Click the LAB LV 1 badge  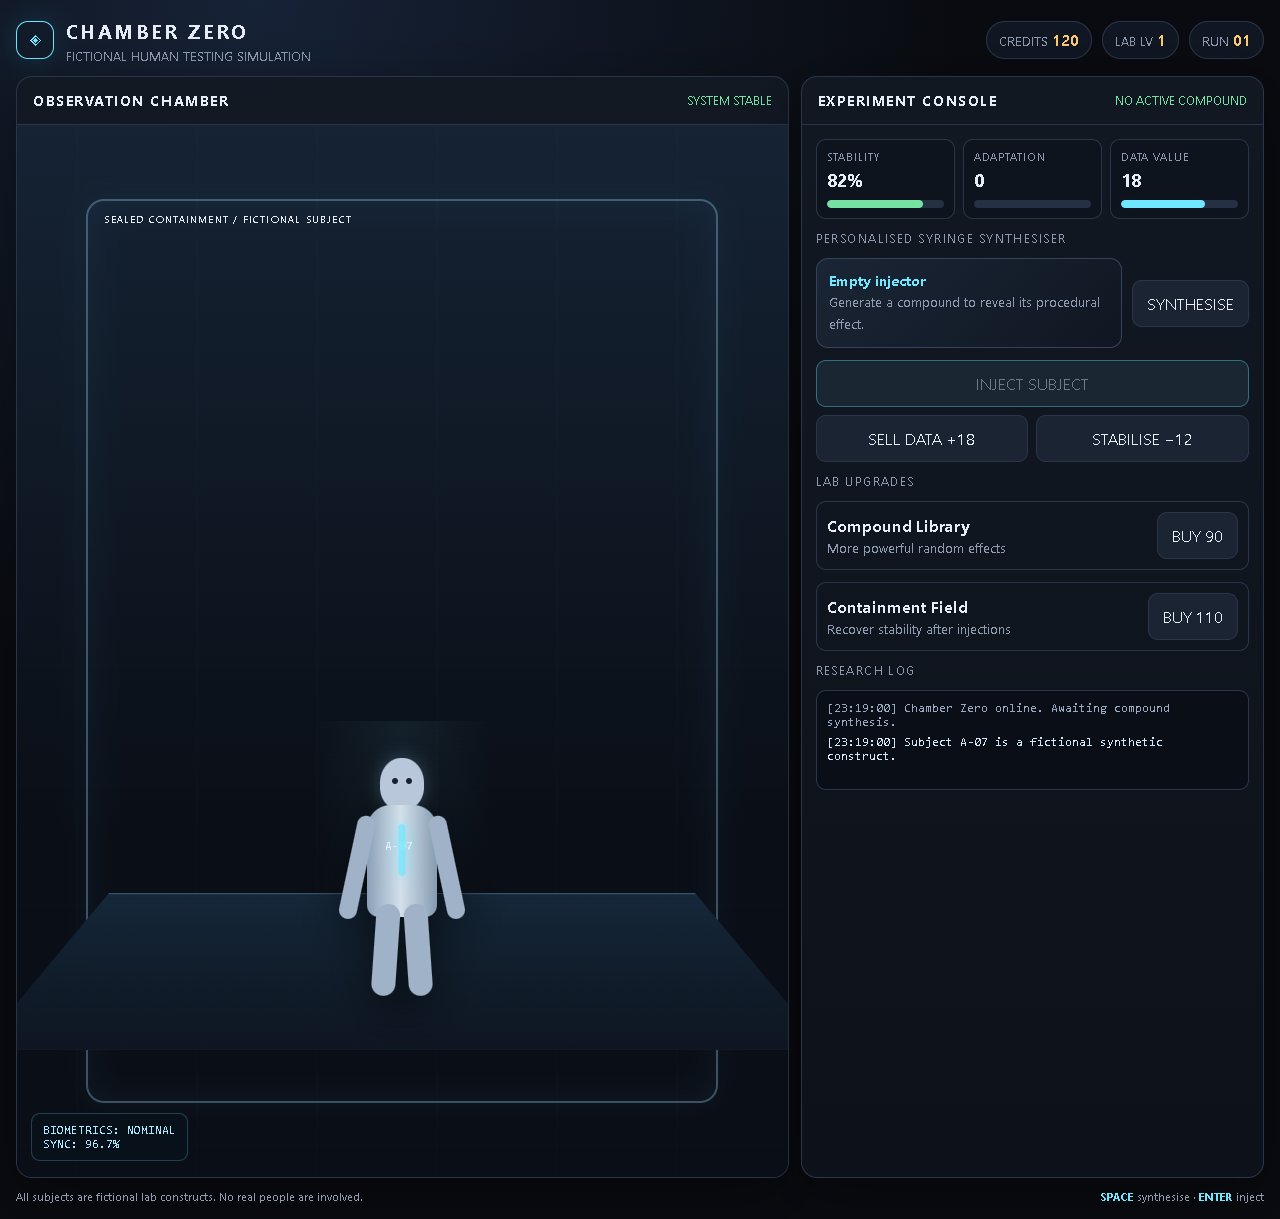pyautogui.click(x=1140, y=41)
